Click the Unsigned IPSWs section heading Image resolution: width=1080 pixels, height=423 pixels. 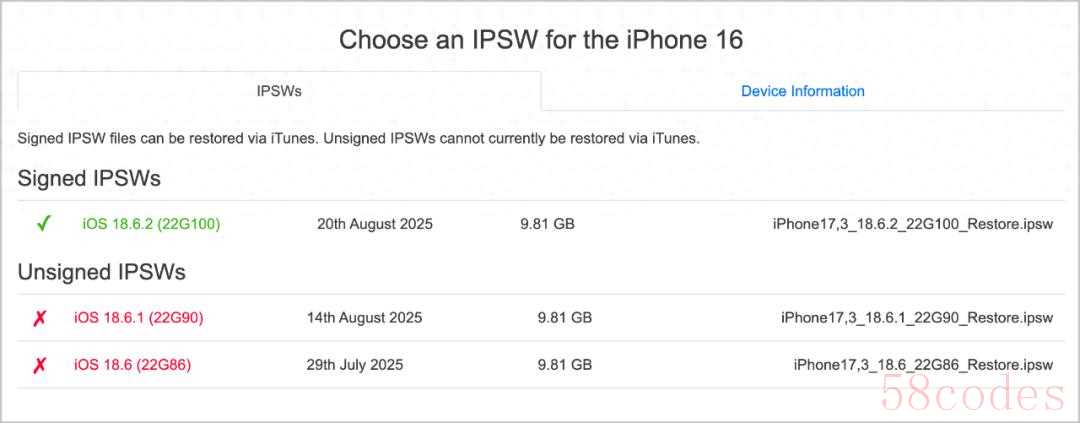click(101, 272)
